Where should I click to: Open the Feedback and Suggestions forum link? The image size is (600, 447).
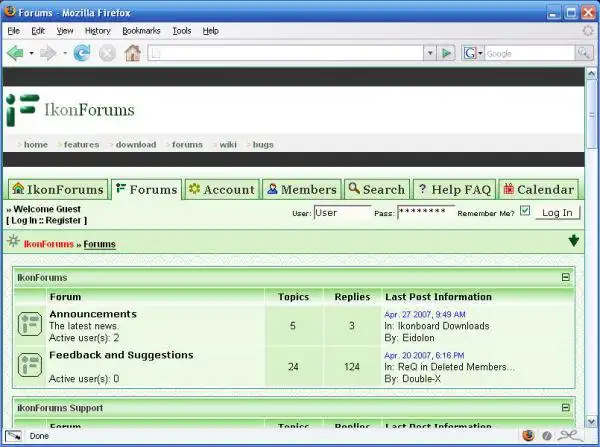(121, 355)
